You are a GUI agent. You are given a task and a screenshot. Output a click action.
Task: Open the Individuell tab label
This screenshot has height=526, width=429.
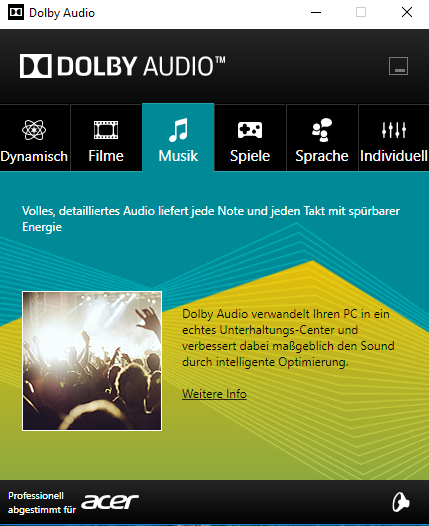pos(394,156)
